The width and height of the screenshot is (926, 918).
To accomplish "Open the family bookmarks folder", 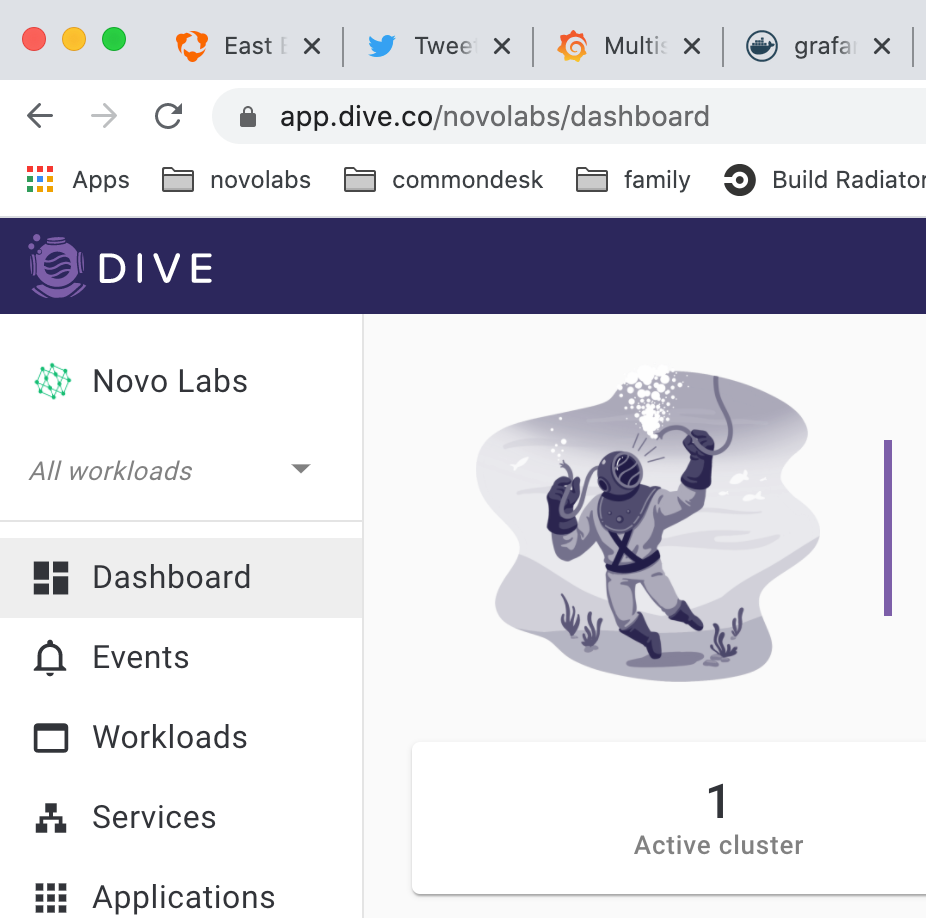I will [x=633, y=180].
